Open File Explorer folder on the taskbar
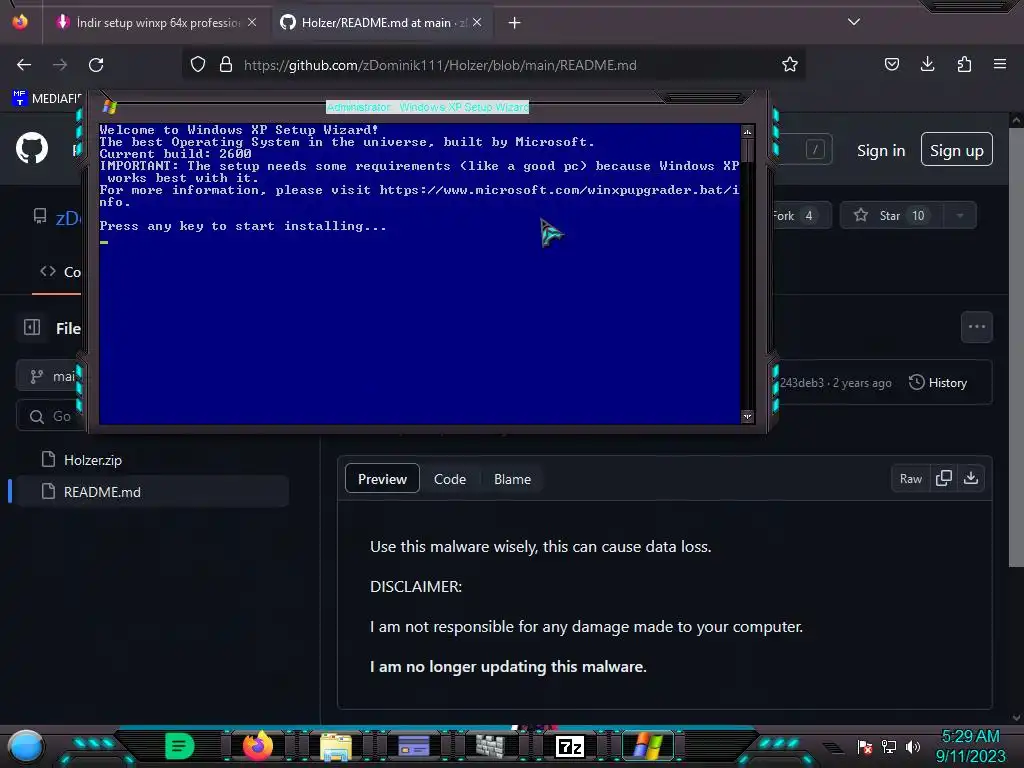The height and width of the screenshot is (768, 1024). (336, 746)
